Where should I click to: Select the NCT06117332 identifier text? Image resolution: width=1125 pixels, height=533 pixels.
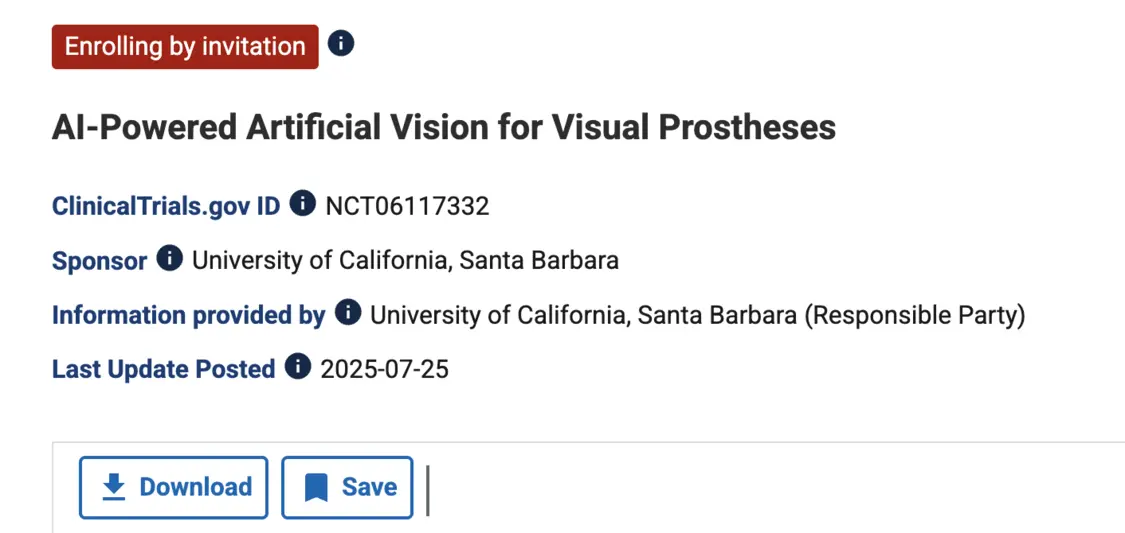(407, 206)
